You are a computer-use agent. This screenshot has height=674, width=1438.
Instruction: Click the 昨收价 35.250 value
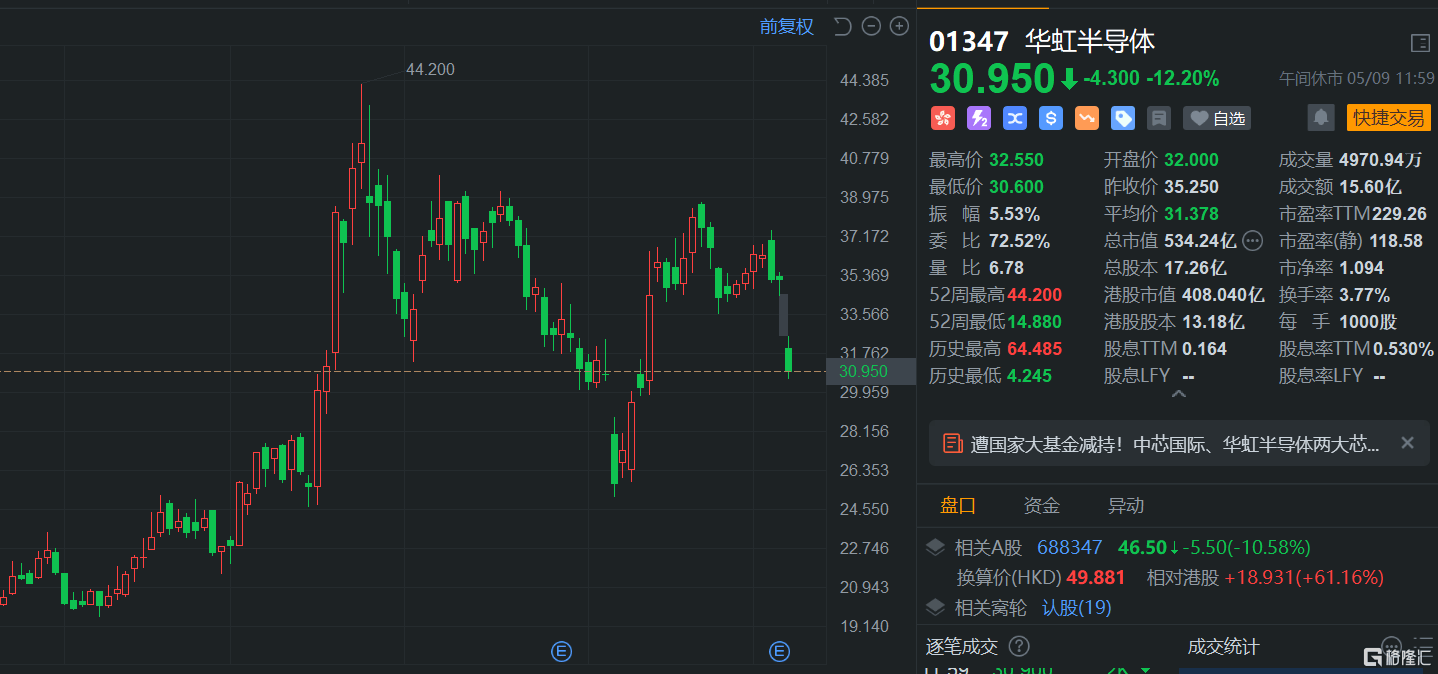1191,187
